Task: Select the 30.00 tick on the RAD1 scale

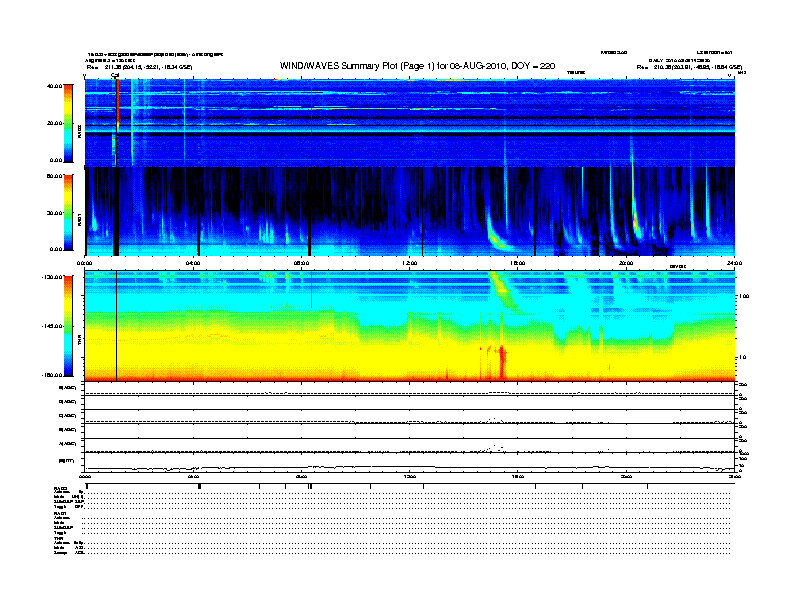Action: tap(54, 213)
